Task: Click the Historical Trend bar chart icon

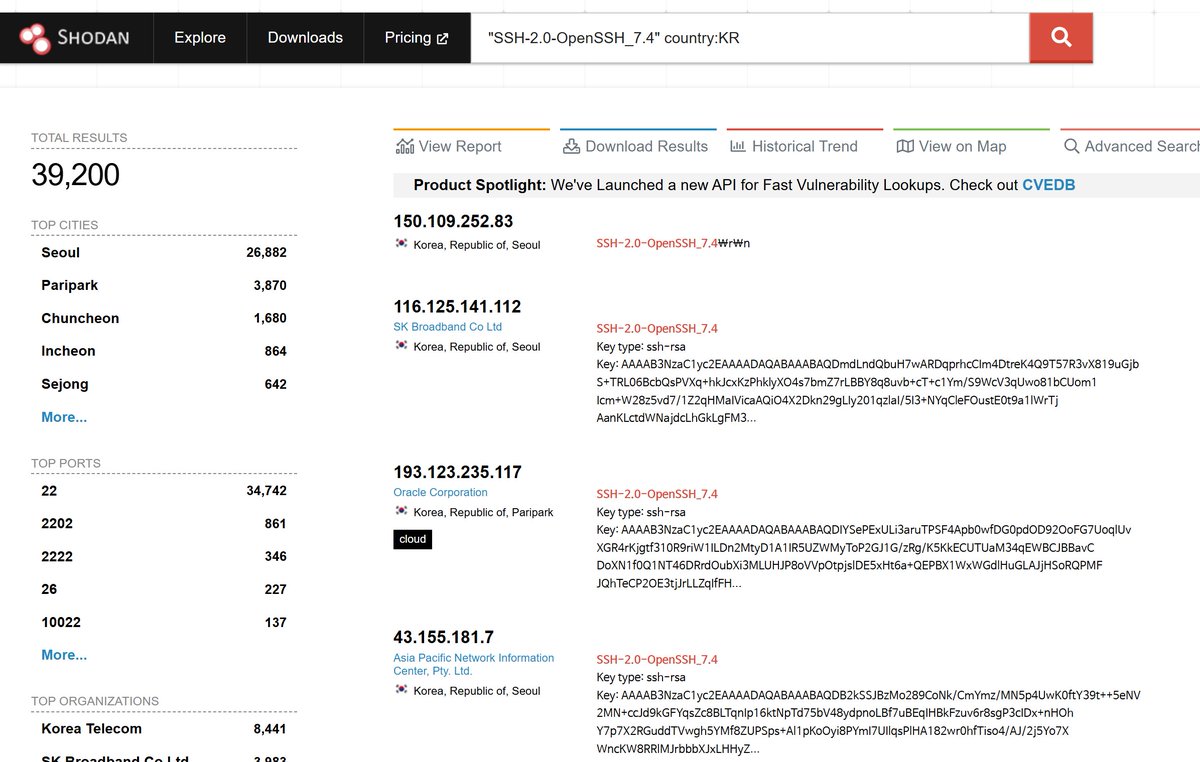Action: point(738,146)
